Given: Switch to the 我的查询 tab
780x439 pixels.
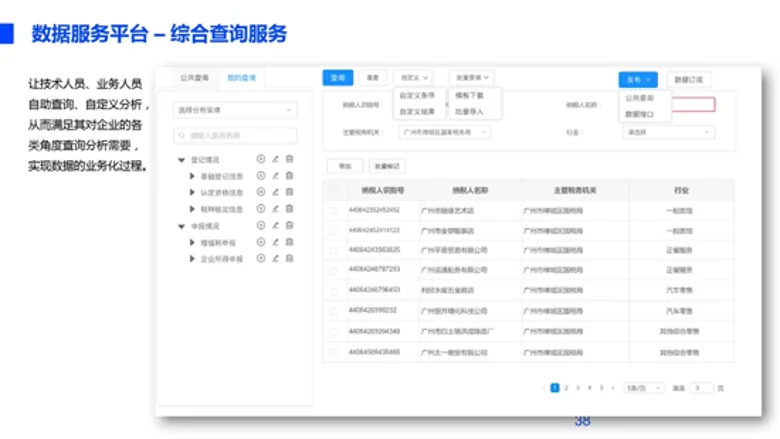Looking at the screenshot, I should (x=242, y=78).
